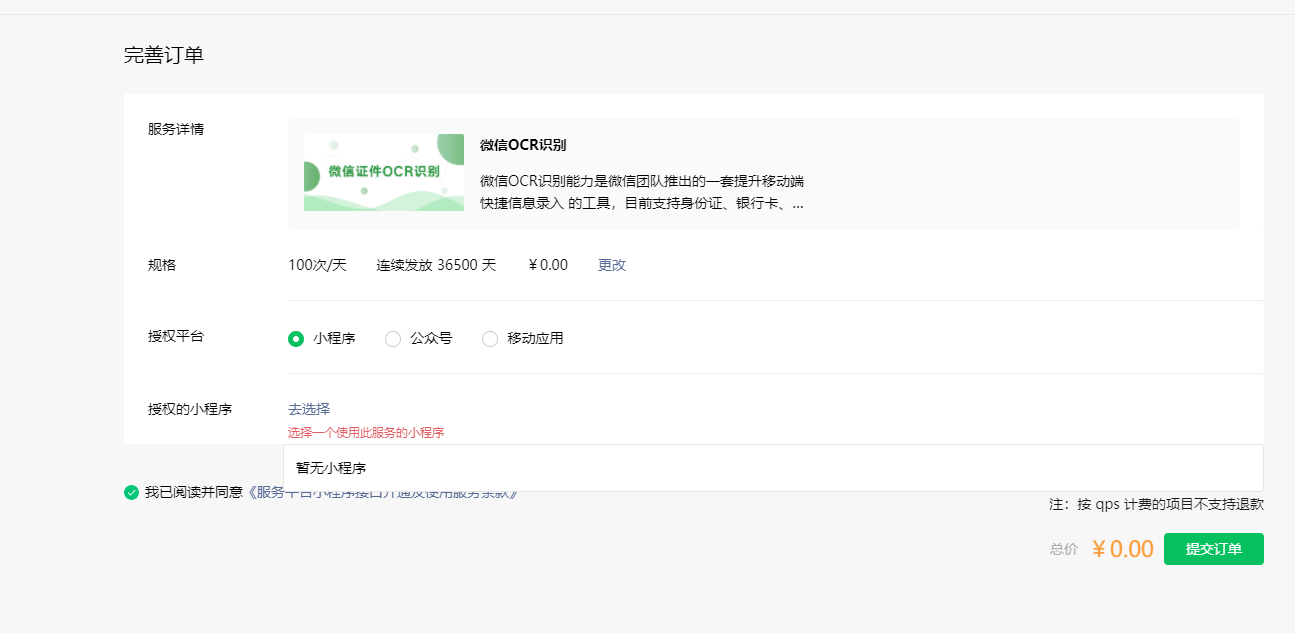Select the 小程序 radio button

(x=296, y=339)
